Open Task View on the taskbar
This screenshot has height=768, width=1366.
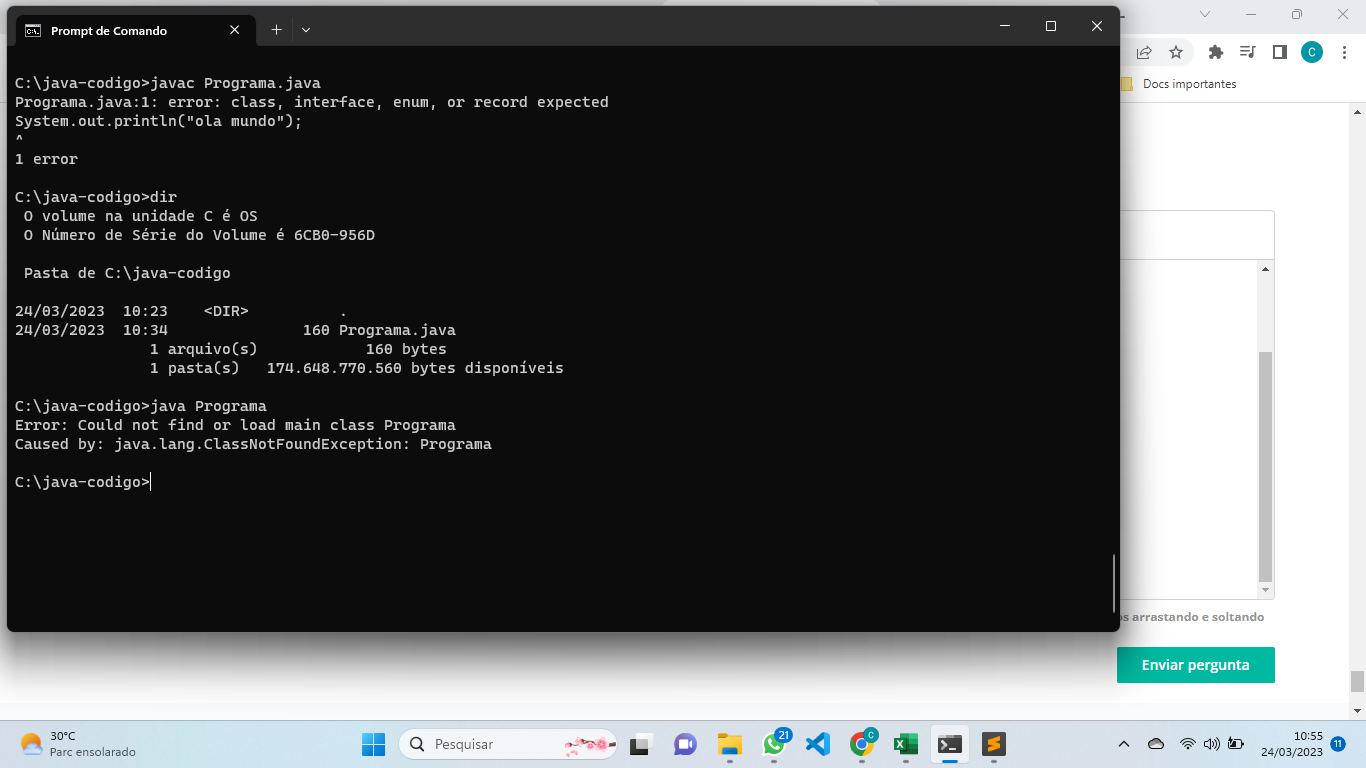(639, 744)
